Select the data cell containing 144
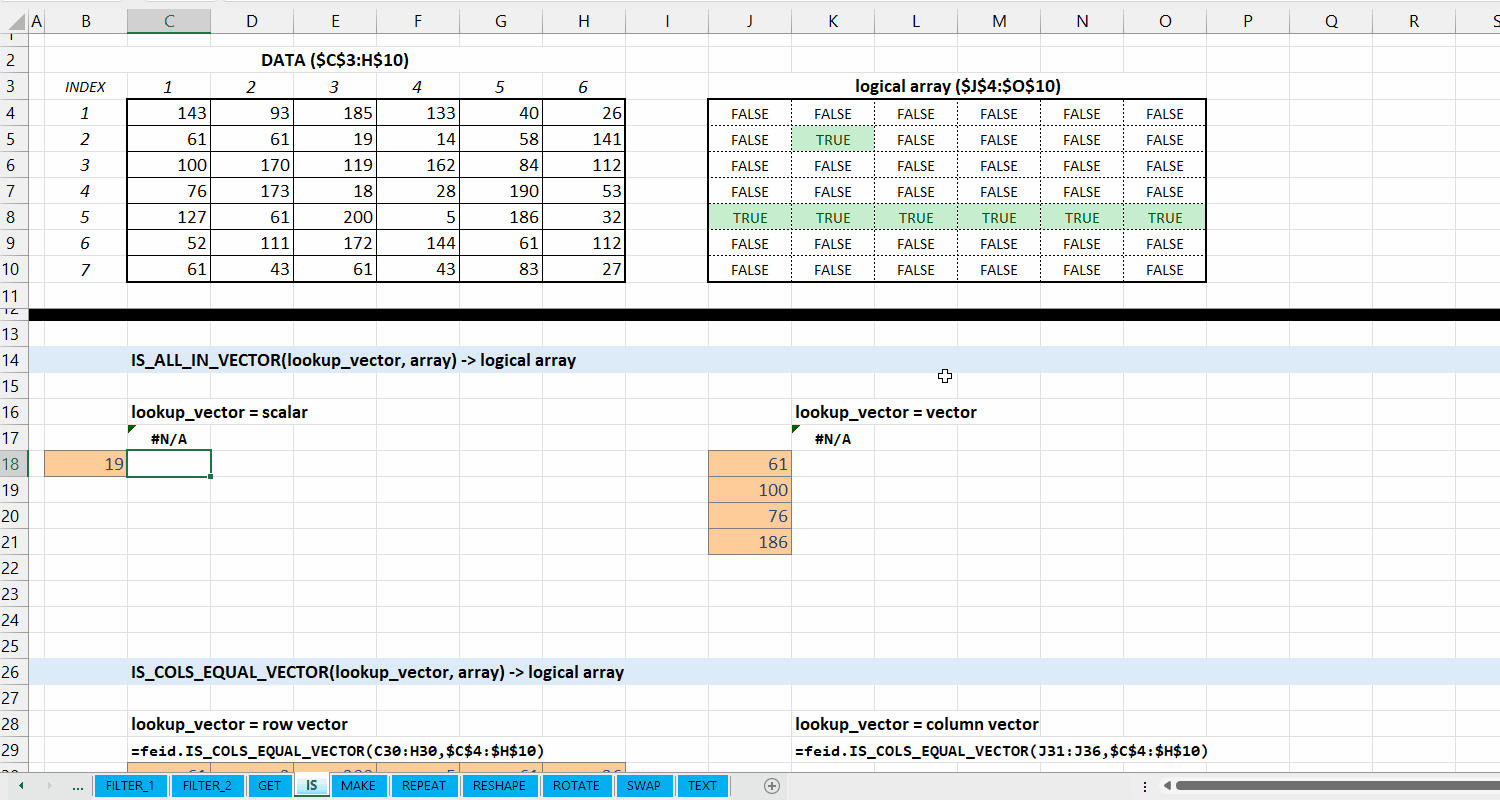 (x=418, y=243)
